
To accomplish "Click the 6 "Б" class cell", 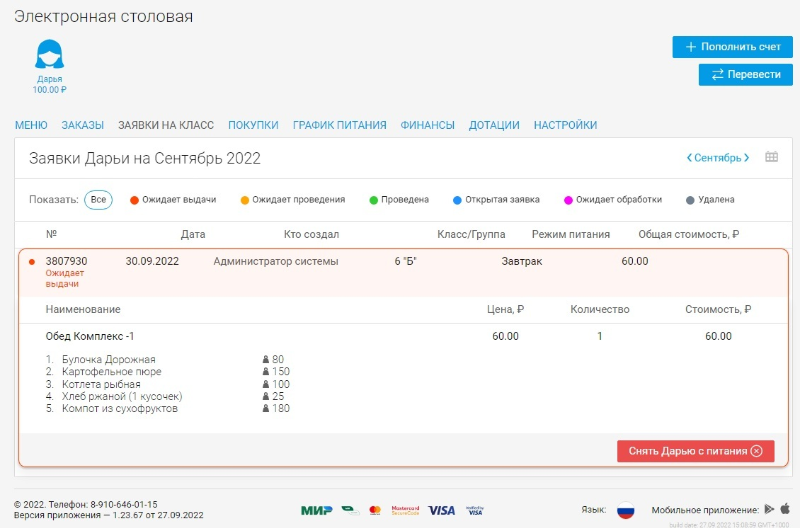I will 406,262.
